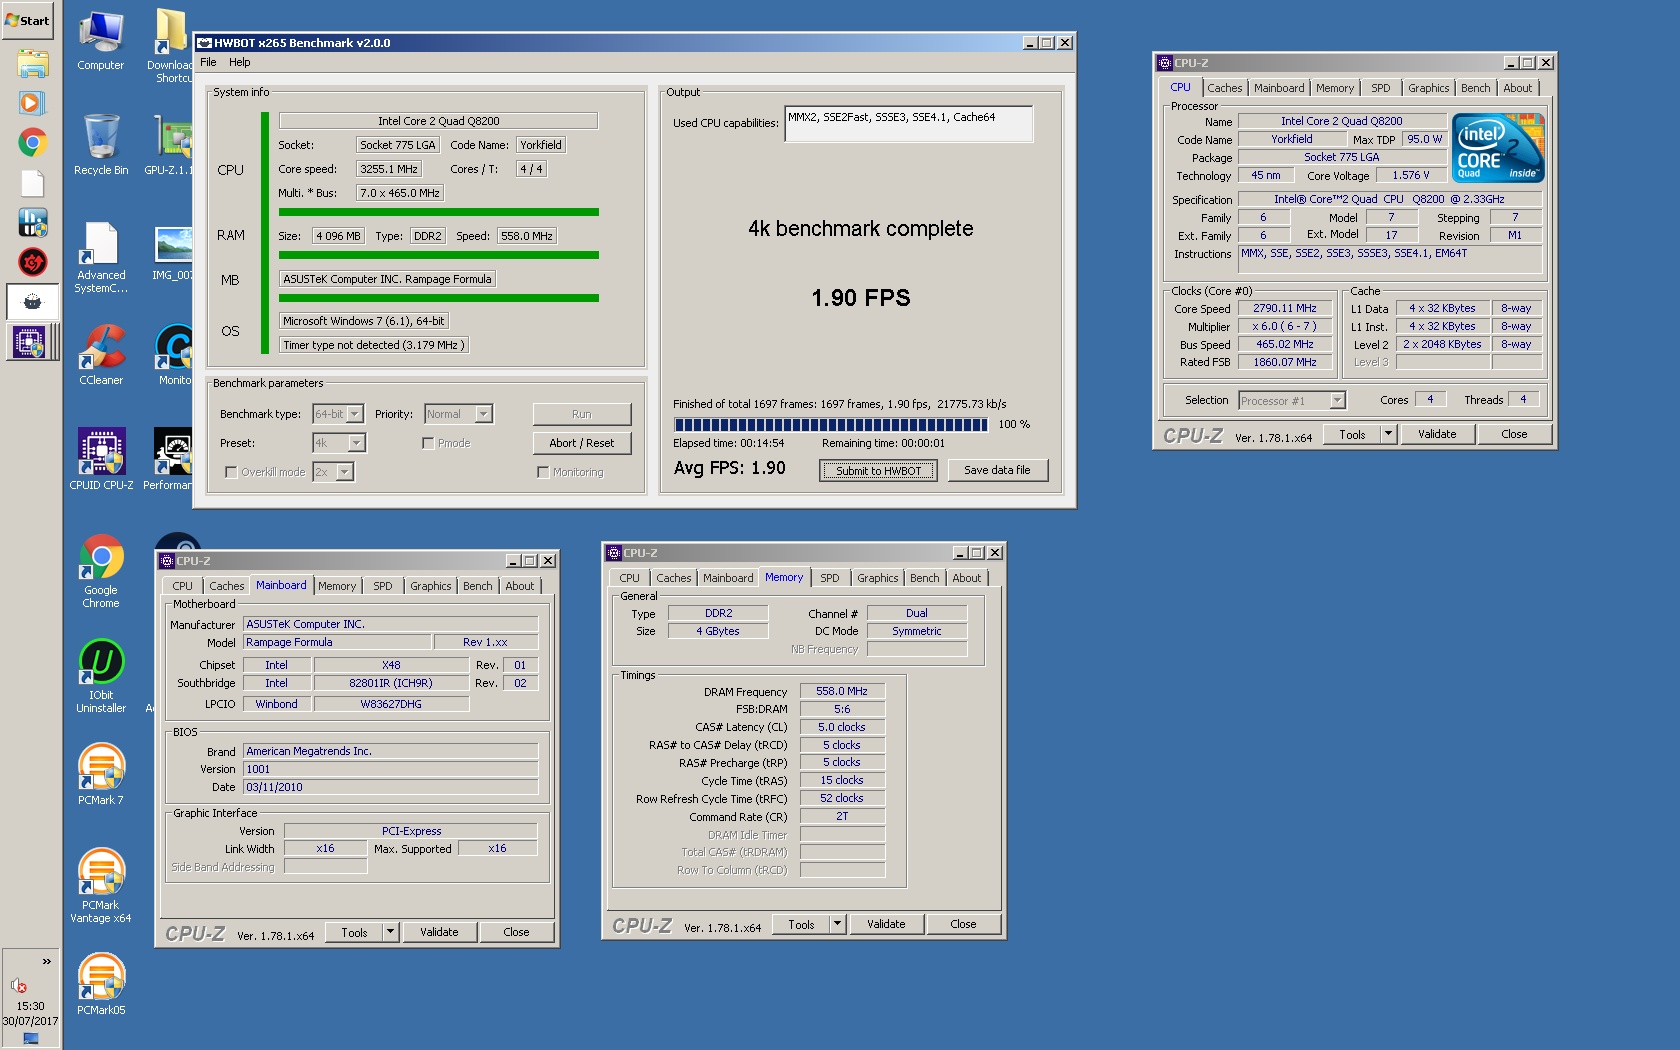Open the Recycle Bin icon
1680x1050 pixels.
point(101,144)
